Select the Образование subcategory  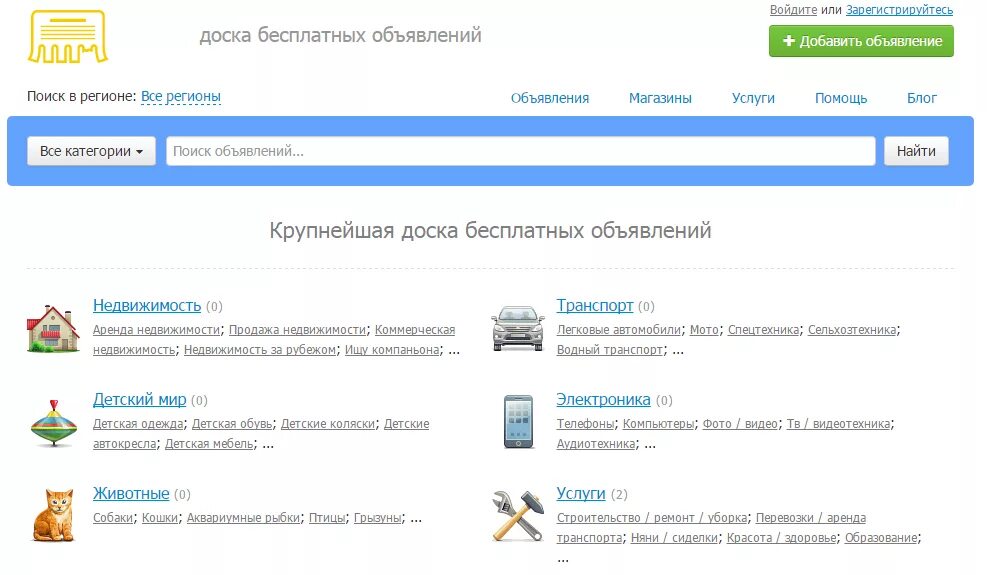[x=881, y=538]
